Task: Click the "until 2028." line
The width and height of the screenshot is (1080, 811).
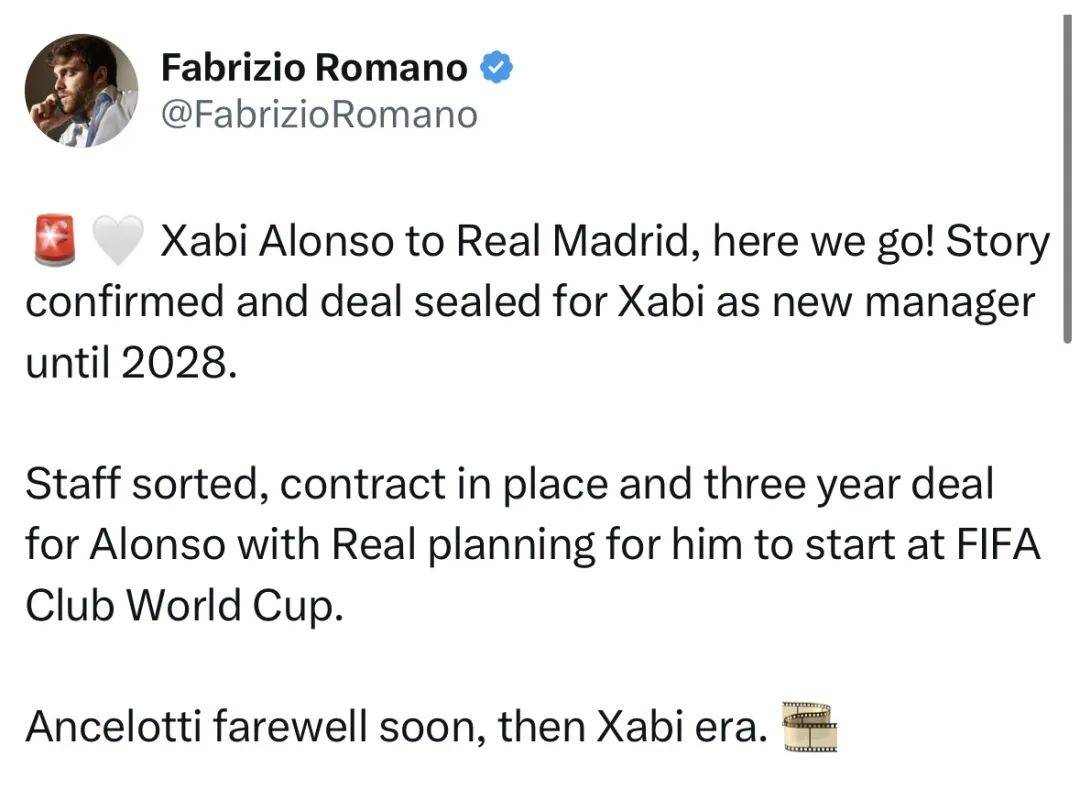Action: click(132, 362)
